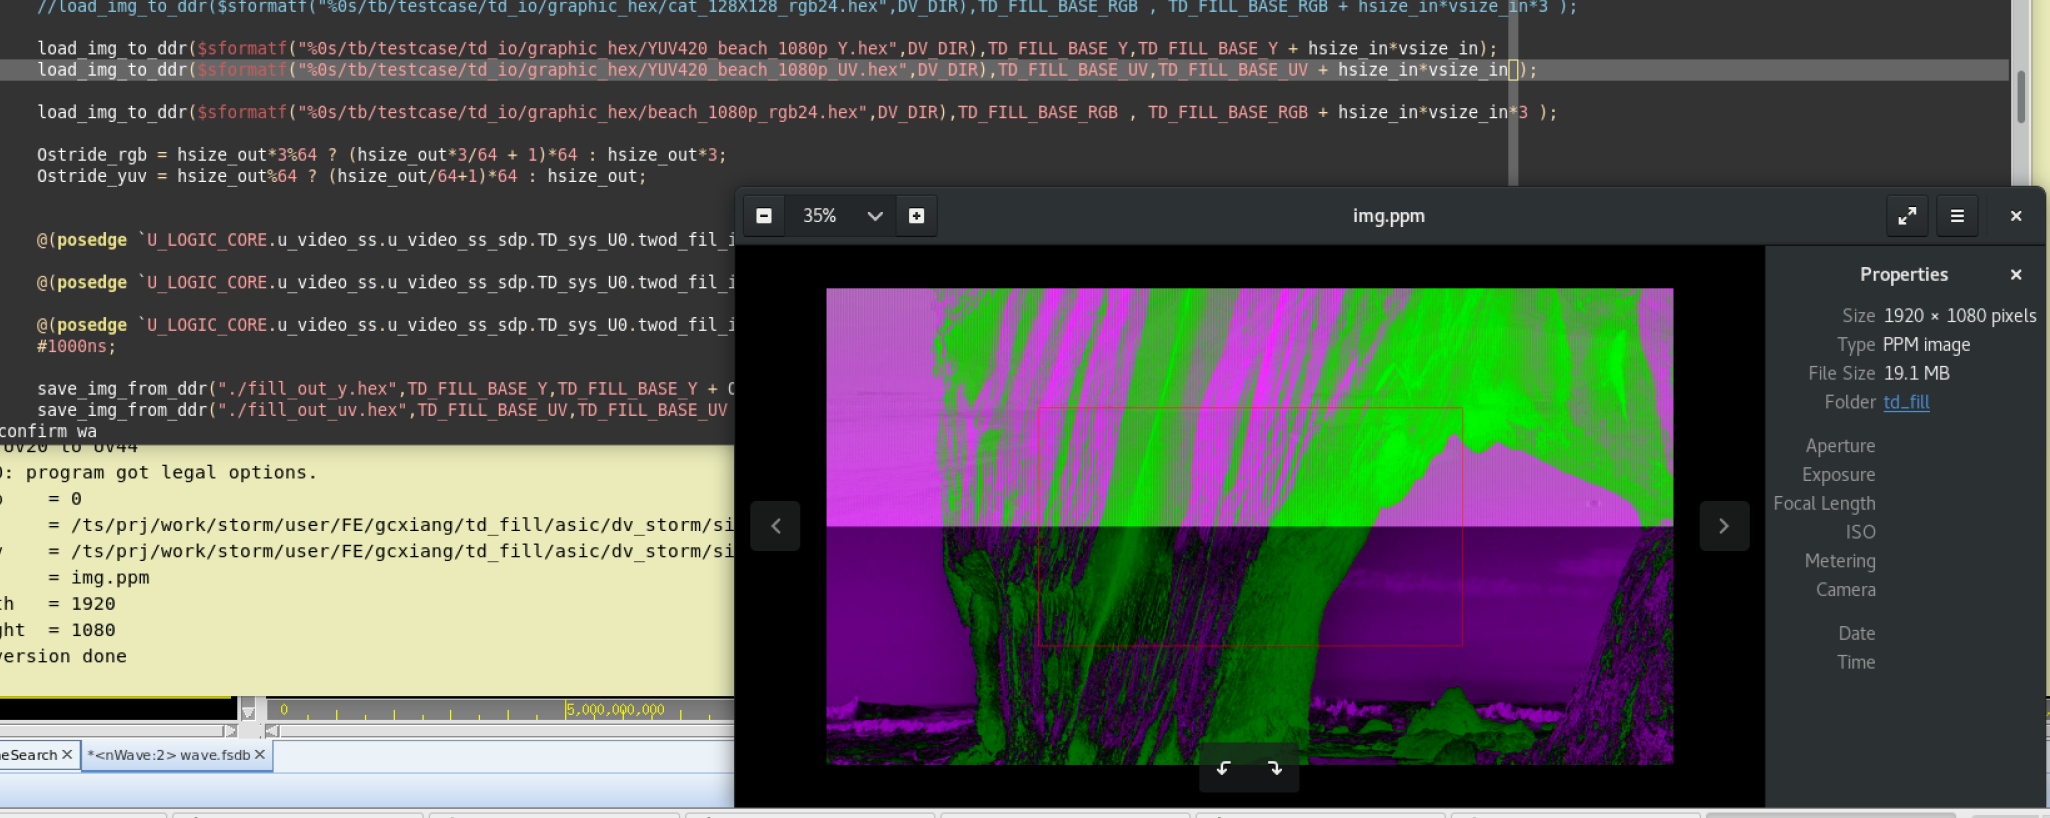Click terminal line 'program got legal options.'
The width and height of the screenshot is (2050, 818).
click(171, 472)
